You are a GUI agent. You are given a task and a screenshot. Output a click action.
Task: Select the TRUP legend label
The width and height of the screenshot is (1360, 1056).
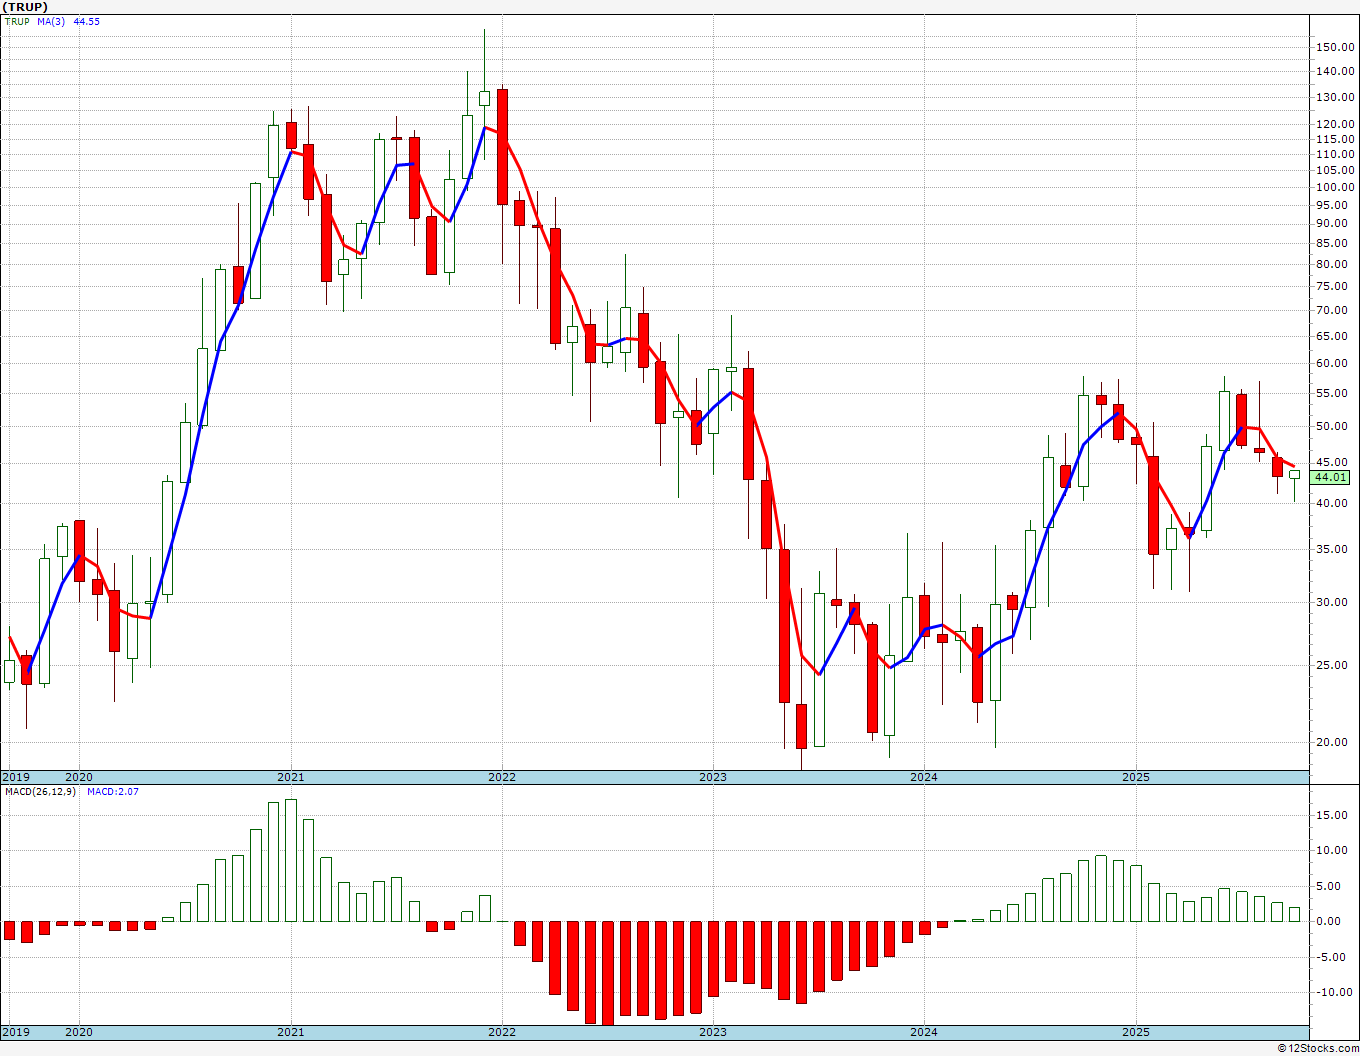tap(16, 21)
